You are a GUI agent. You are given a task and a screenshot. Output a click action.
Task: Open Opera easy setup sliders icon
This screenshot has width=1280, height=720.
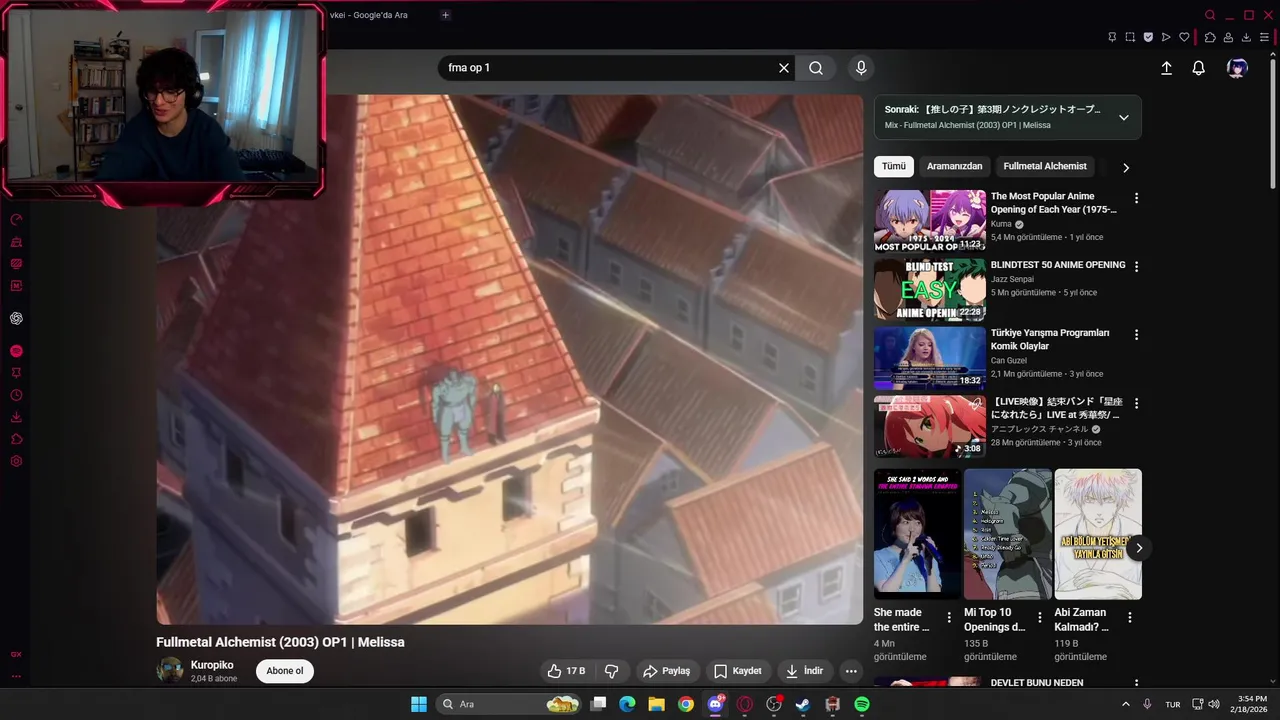coord(1264,37)
